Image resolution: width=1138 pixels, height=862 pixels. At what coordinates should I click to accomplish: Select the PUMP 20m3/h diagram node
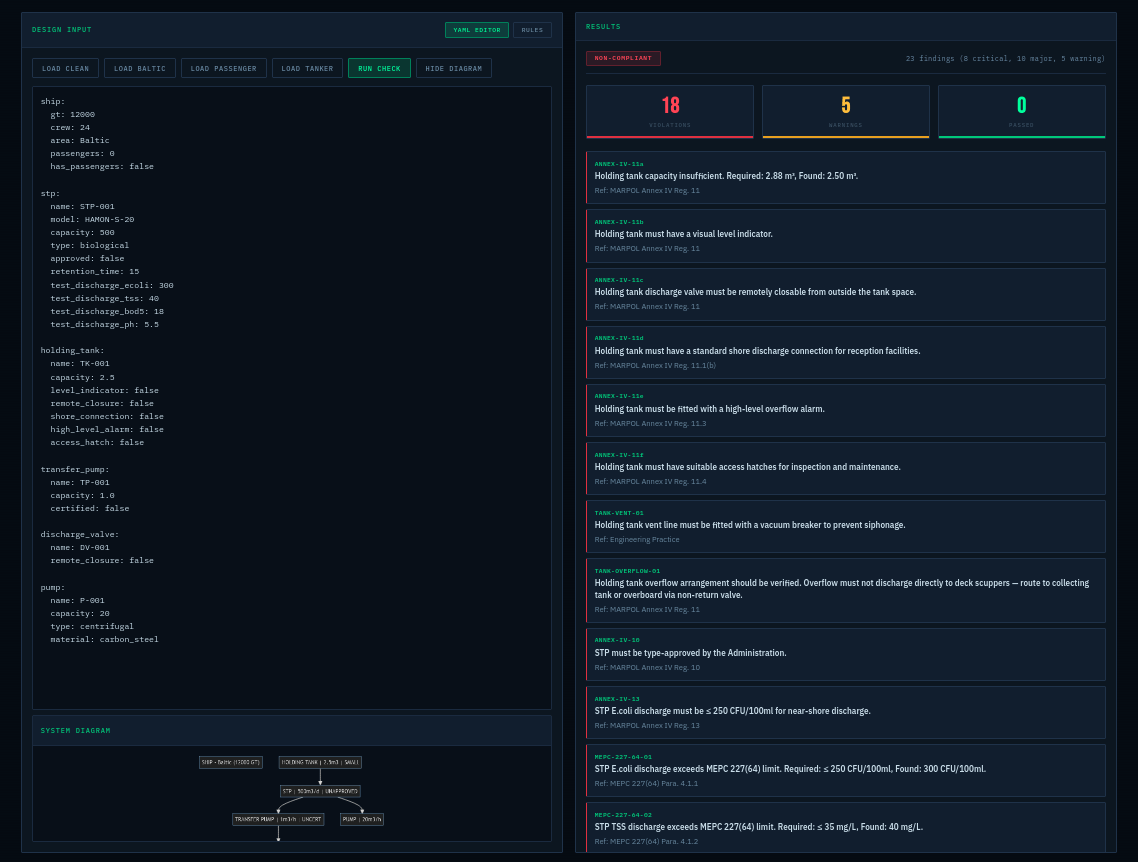(361, 819)
